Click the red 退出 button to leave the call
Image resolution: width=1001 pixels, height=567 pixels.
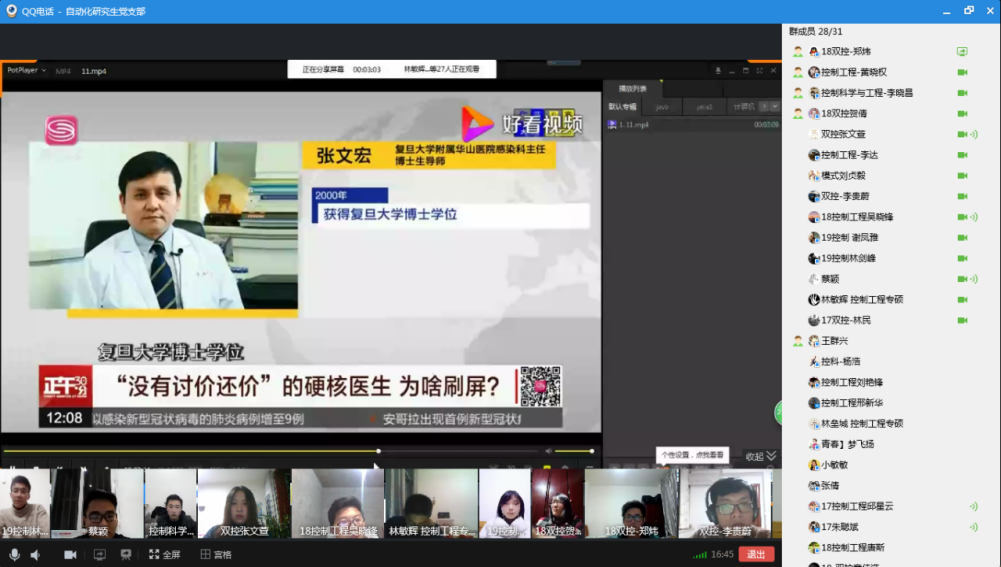pos(756,554)
